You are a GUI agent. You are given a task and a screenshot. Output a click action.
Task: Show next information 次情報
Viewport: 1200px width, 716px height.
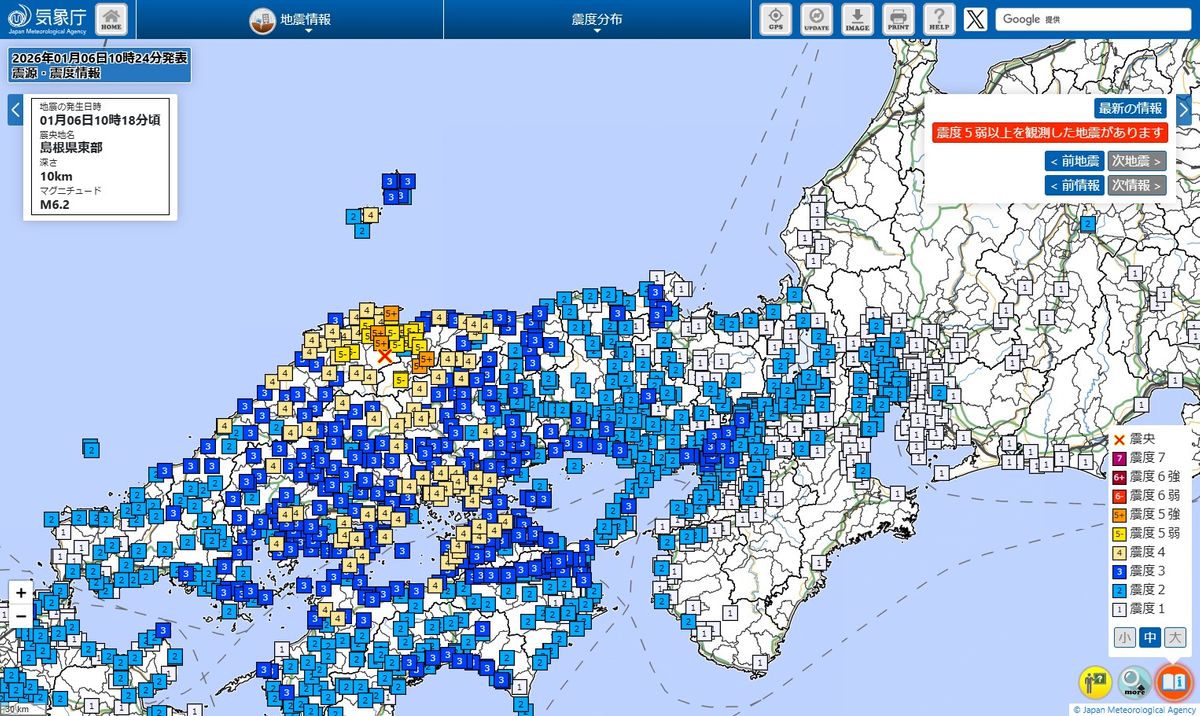click(1137, 185)
